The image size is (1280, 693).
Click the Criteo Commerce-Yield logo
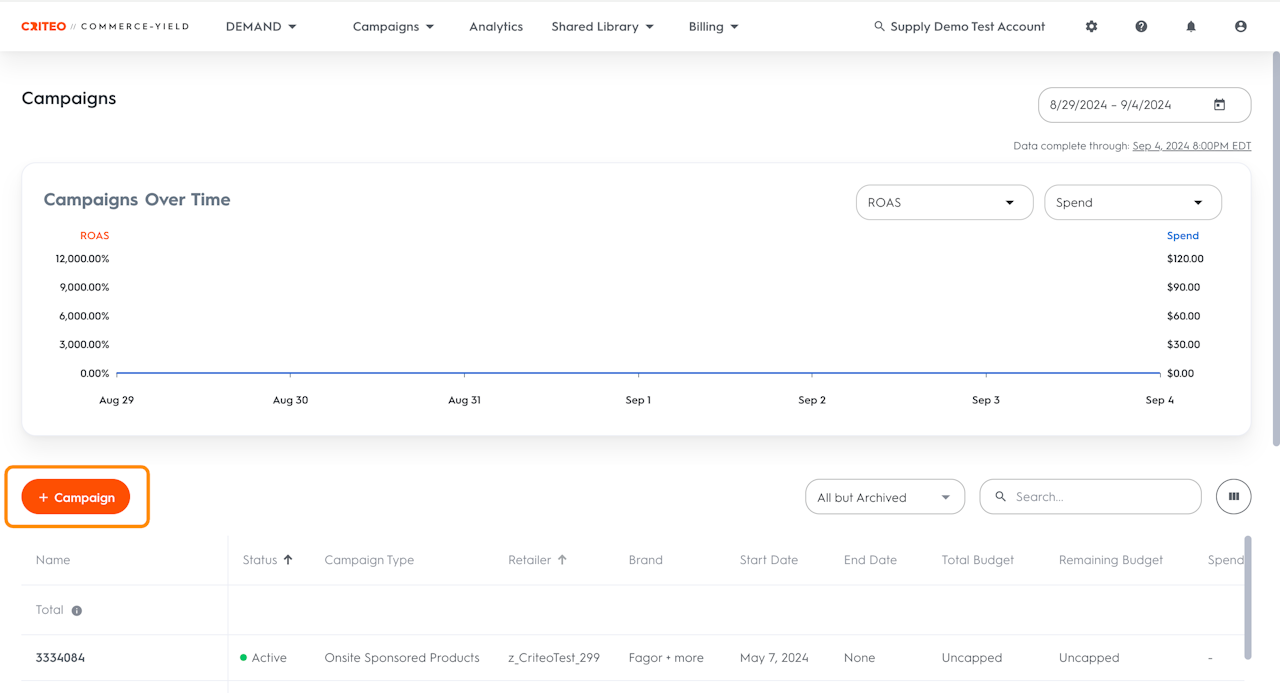click(x=105, y=27)
